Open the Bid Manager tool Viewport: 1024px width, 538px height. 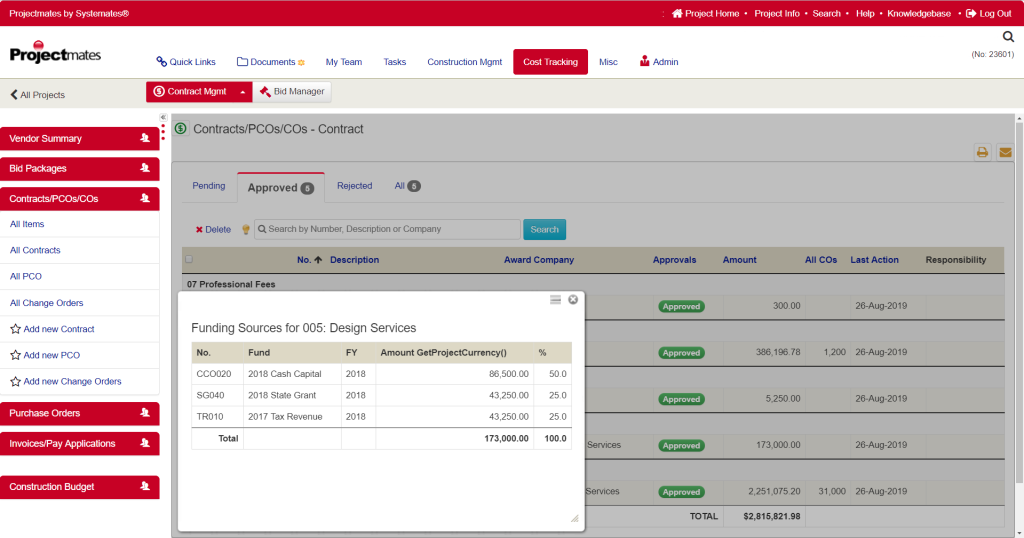(x=292, y=91)
